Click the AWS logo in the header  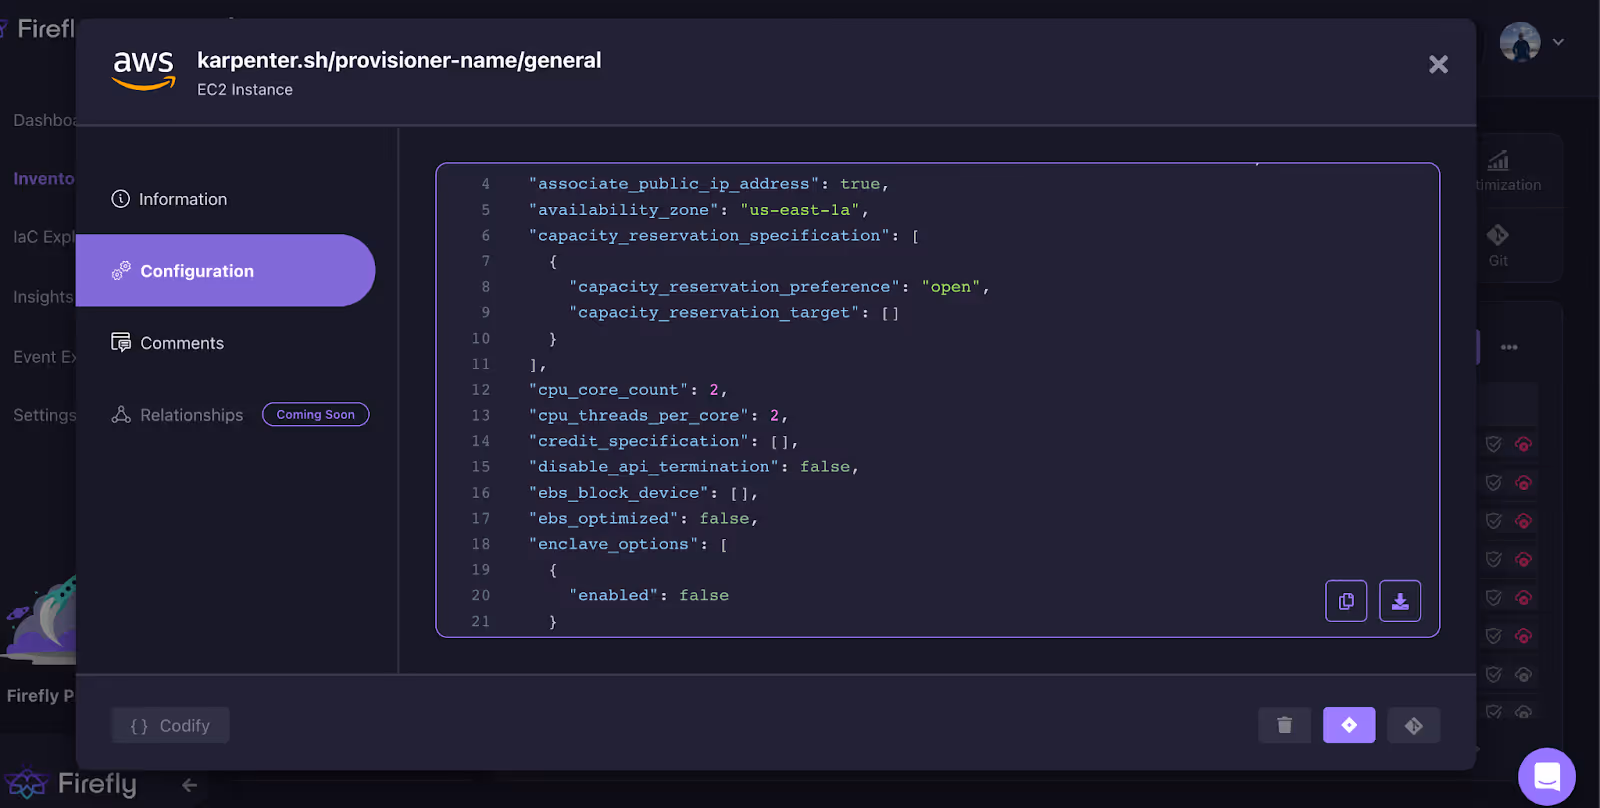[144, 71]
